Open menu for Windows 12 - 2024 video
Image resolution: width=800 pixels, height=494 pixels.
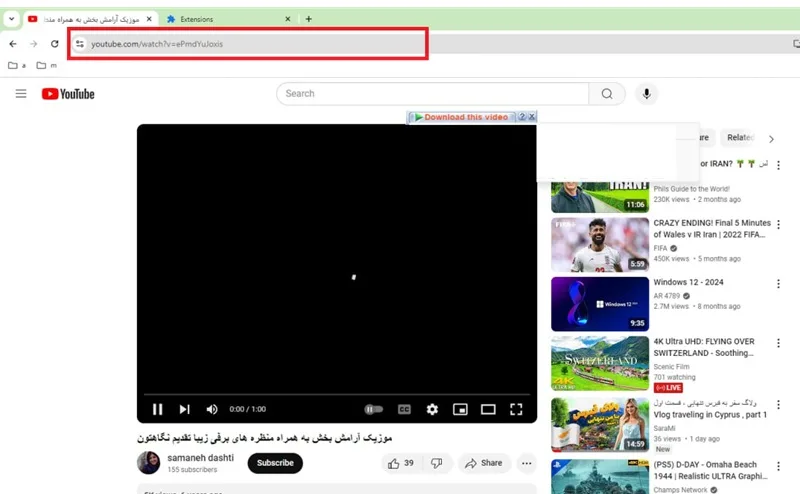point(779,283)
